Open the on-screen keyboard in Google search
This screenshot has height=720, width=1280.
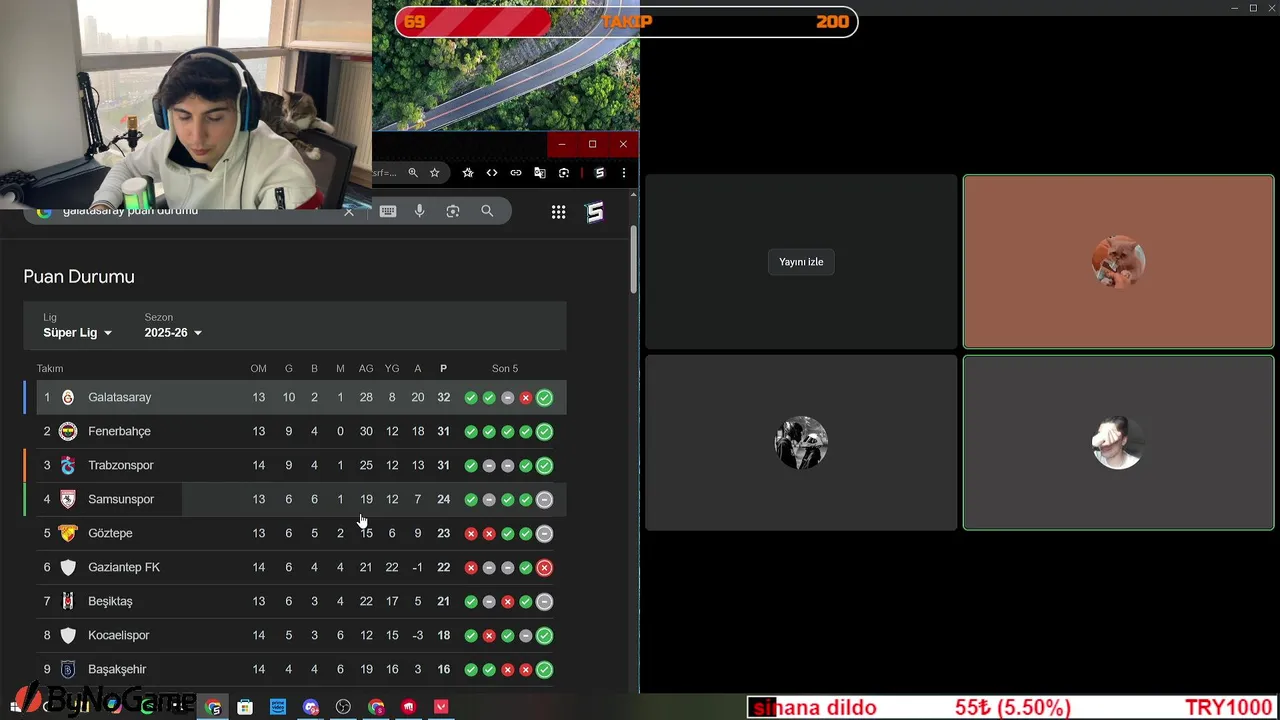pos(388,211)
